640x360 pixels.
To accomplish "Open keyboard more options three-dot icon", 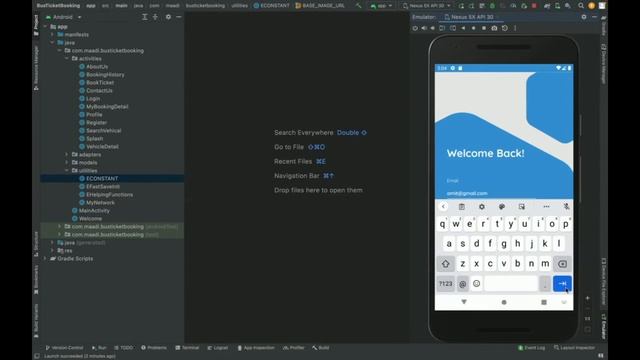I will click(x=546, y=207).
